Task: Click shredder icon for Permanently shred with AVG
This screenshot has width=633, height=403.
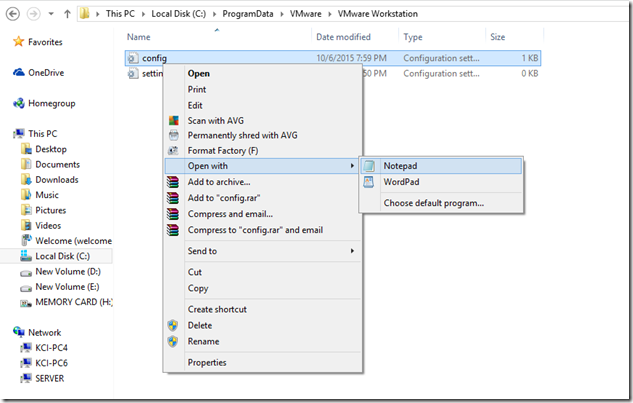Action: click(x=173, y=135)
